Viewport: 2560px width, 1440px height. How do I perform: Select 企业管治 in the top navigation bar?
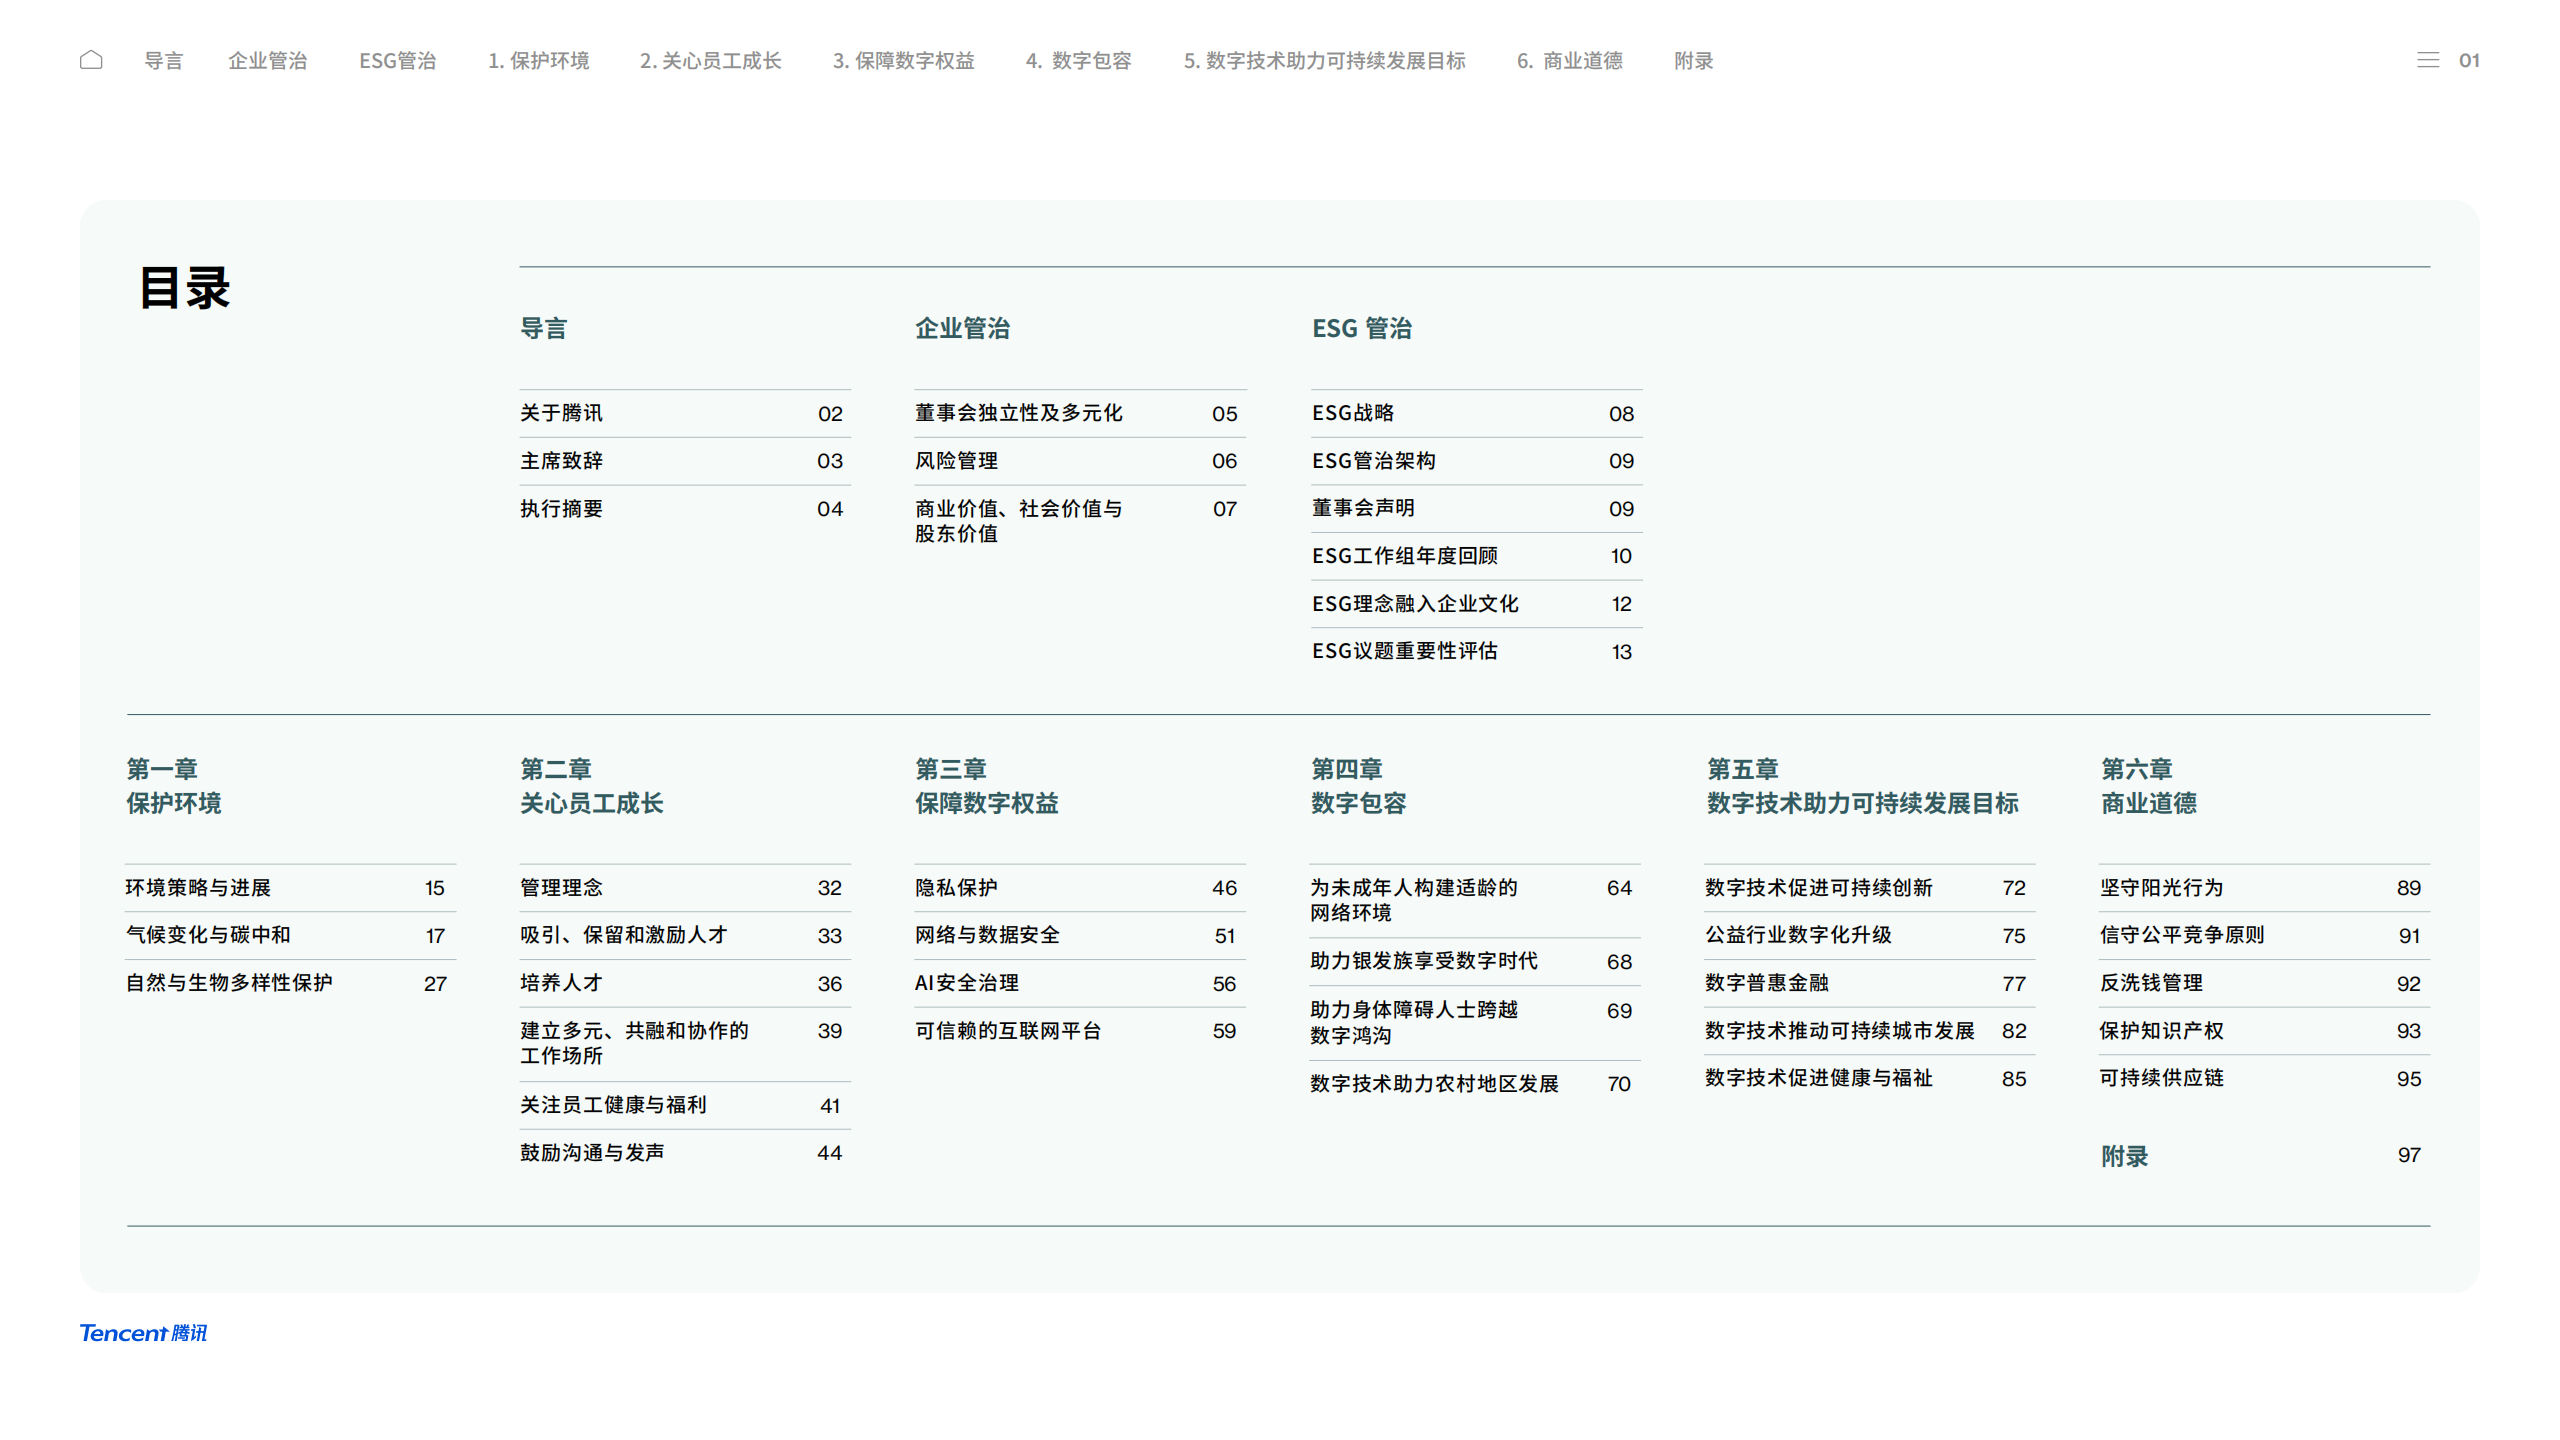click(x=267, y=61)
